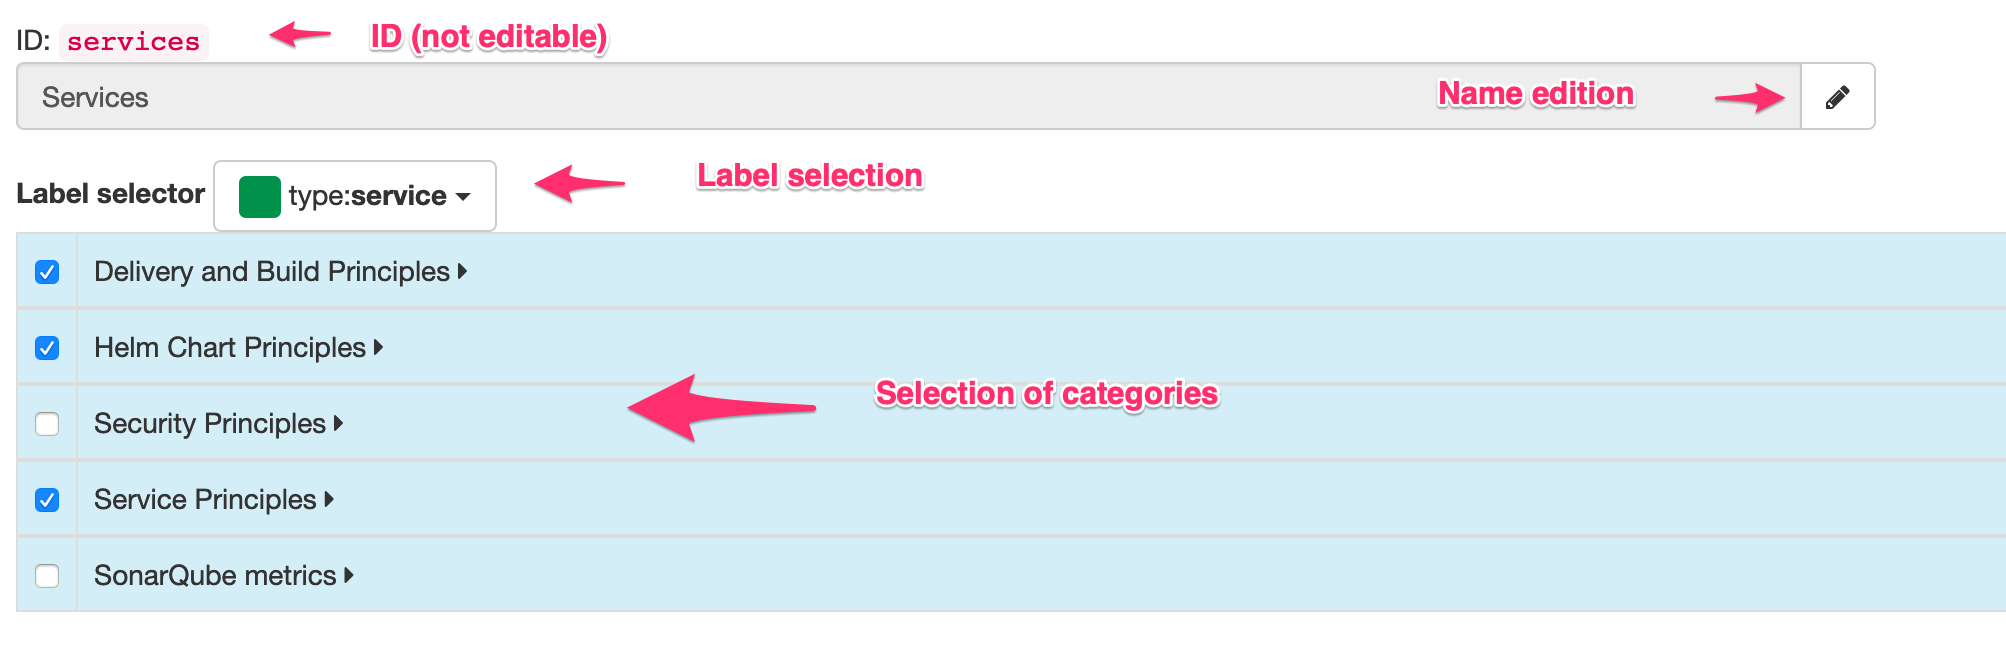Expand the arrow next to Service Principles
Image resolution: width=2006 pixels, height=646 pixels.
tap(329, 499)
